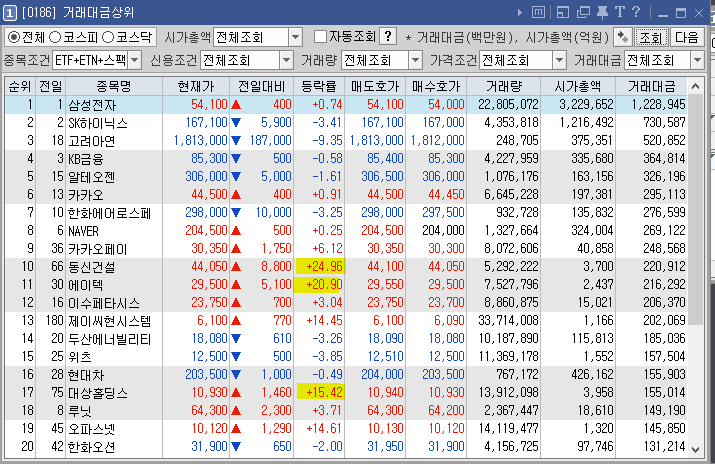
Task: Click the scrollbar down arrow
Action: (x=695, y=450)
